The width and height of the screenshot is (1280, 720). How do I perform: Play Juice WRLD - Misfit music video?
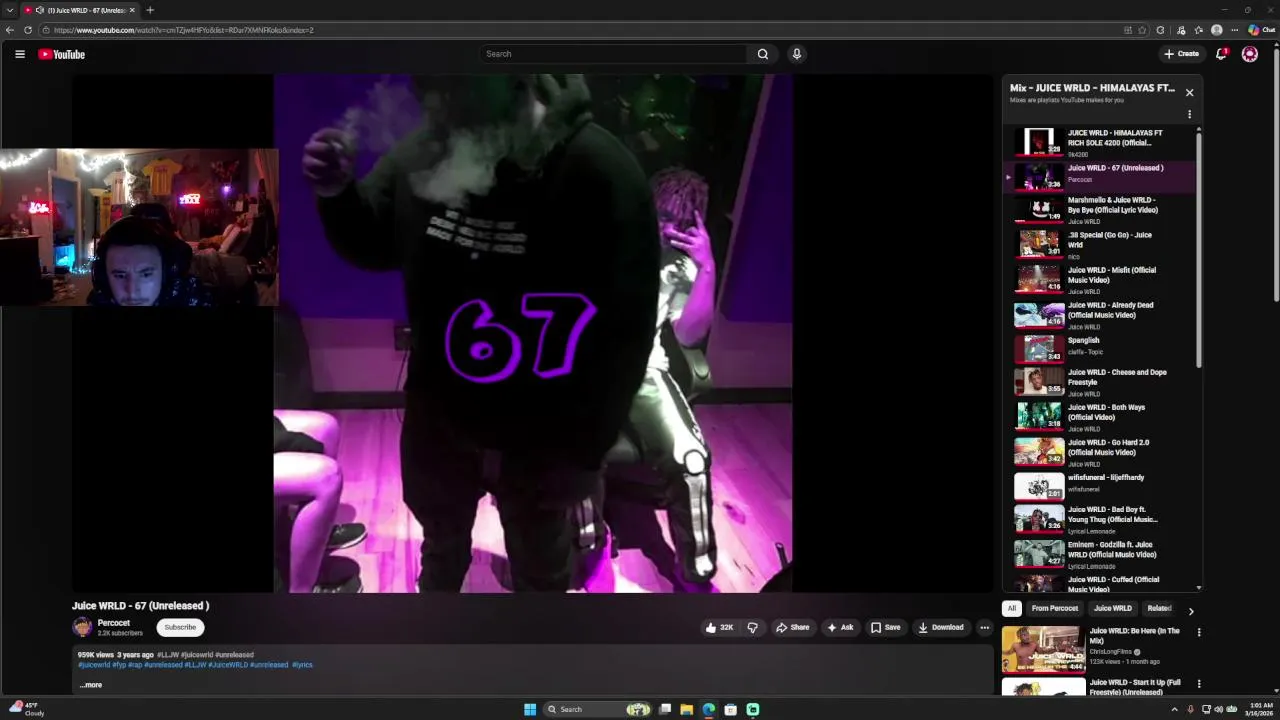[1100, 280]
